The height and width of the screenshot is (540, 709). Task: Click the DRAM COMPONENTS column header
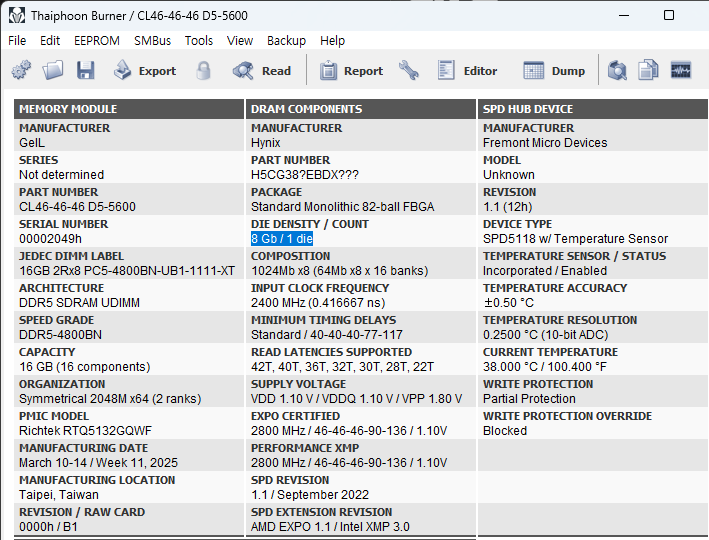pyautogui.click(x=361, y=109)
